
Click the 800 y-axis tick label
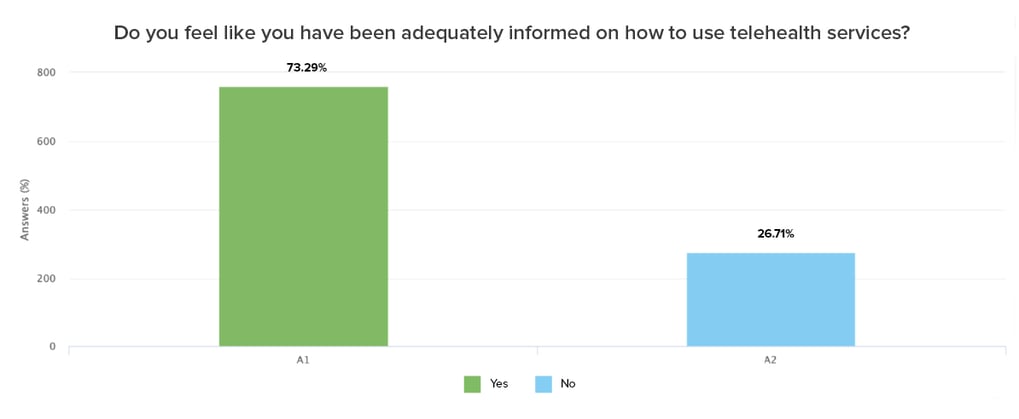pos(46,73)
